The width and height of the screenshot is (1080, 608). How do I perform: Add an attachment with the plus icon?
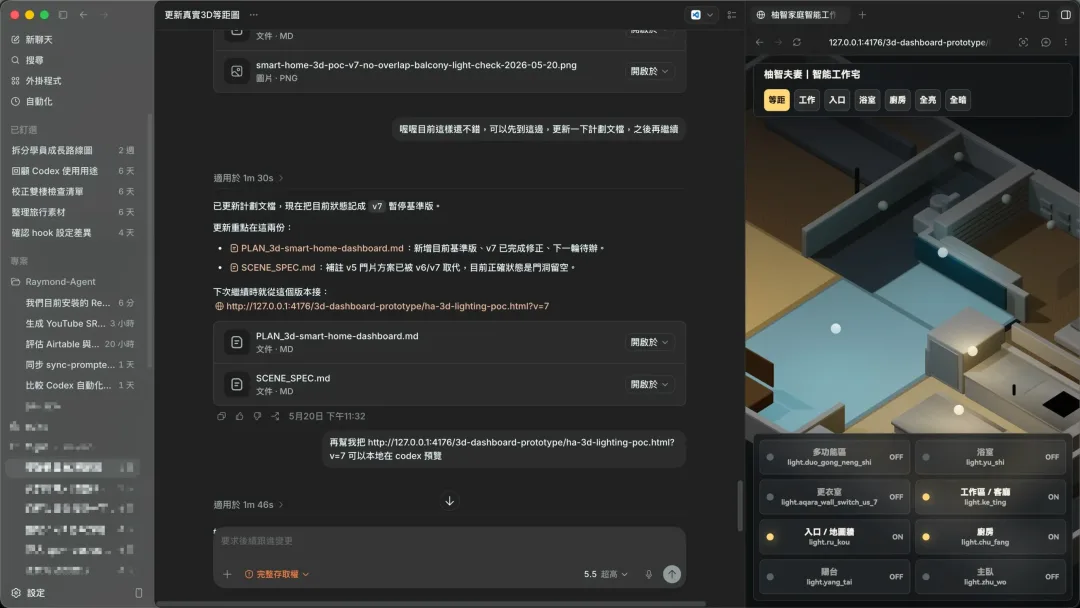tap(227, 574)
